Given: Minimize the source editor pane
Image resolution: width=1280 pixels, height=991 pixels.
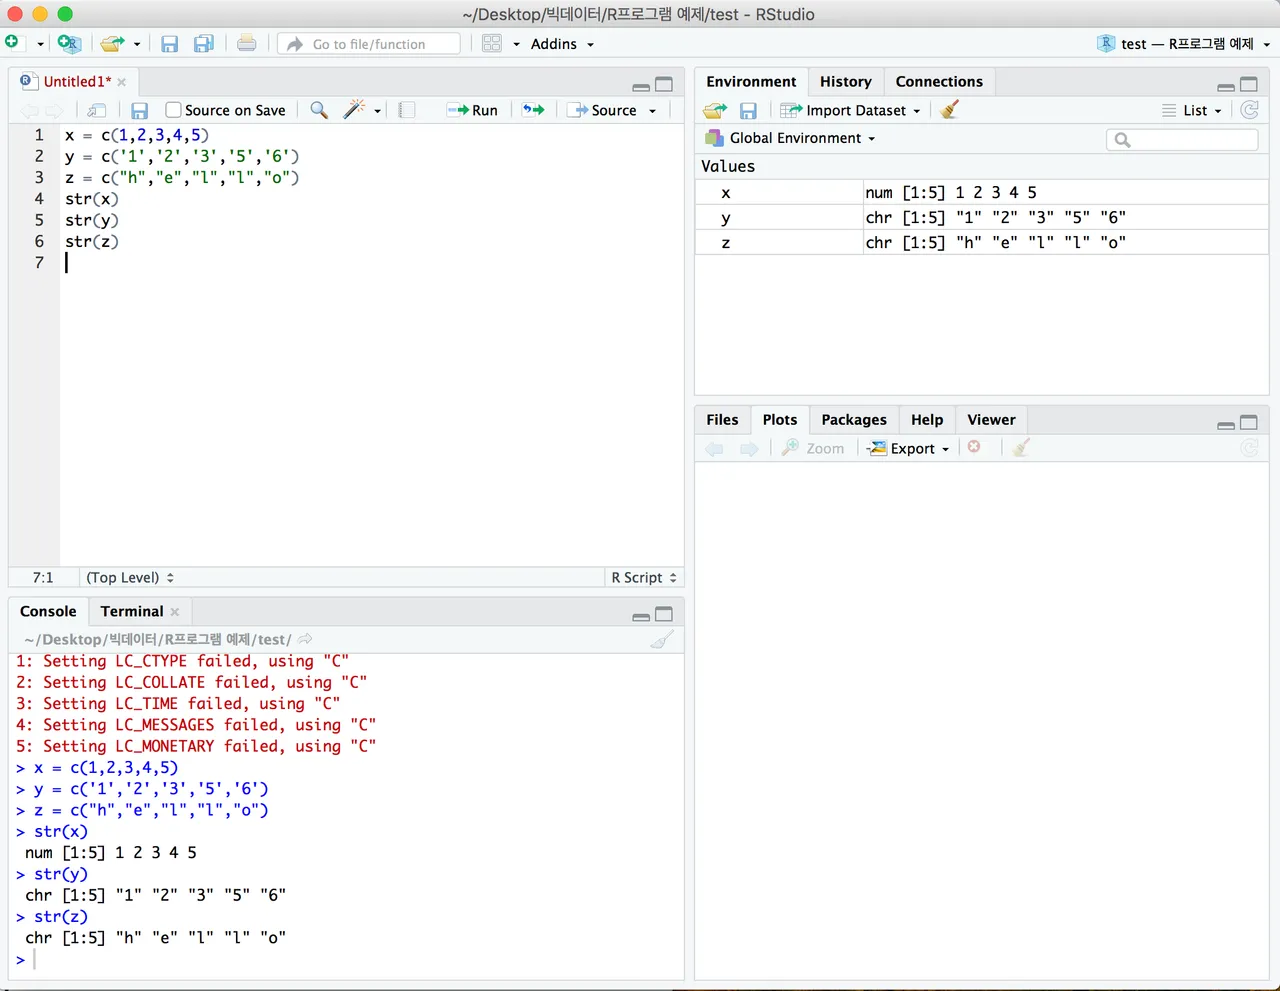Looking at the screenshot, I should pyautogui.click(x=641, y=86).
